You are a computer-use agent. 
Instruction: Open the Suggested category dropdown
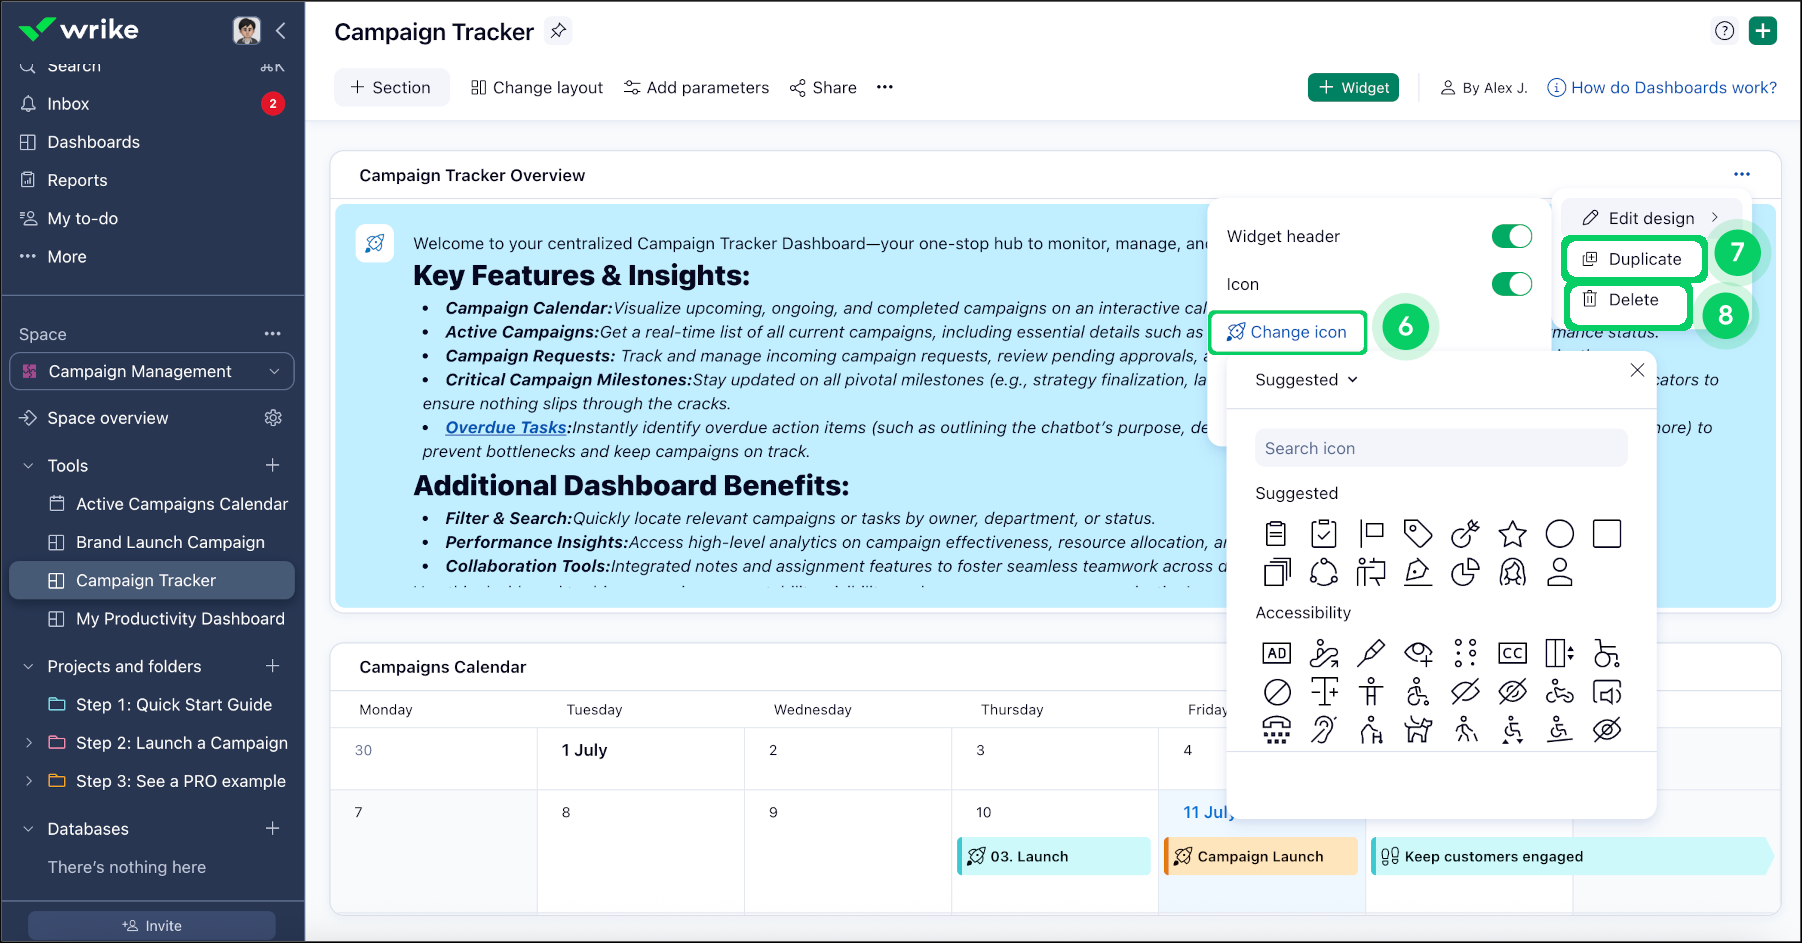click(1306, 380)
